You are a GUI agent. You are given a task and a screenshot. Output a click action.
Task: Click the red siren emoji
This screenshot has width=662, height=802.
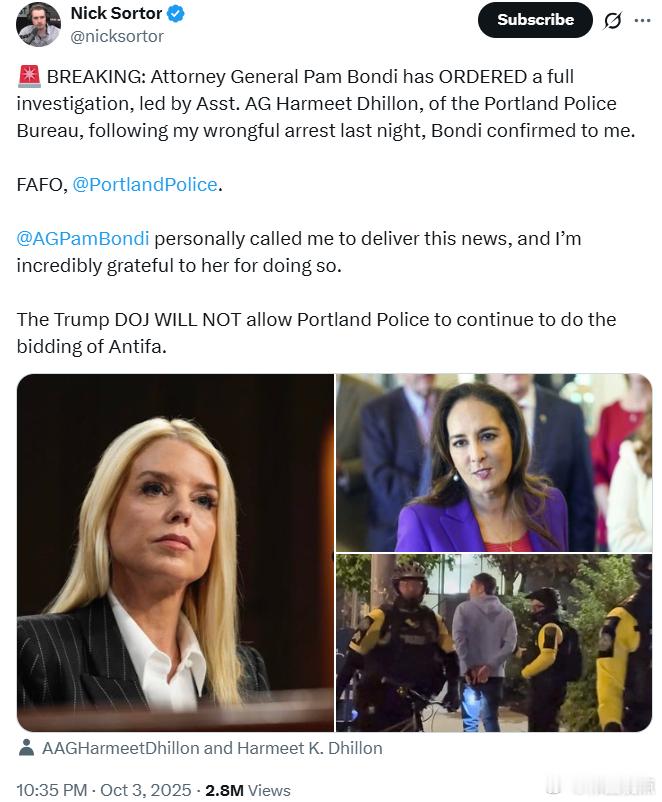click(29, 76)
